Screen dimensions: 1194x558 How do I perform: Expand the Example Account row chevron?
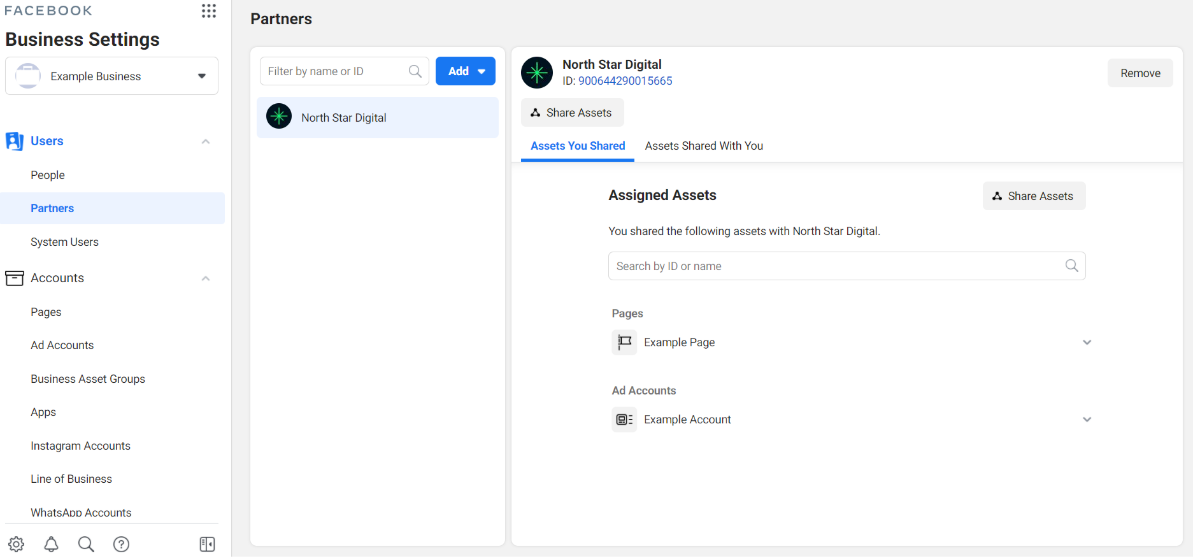(1087, 419)
